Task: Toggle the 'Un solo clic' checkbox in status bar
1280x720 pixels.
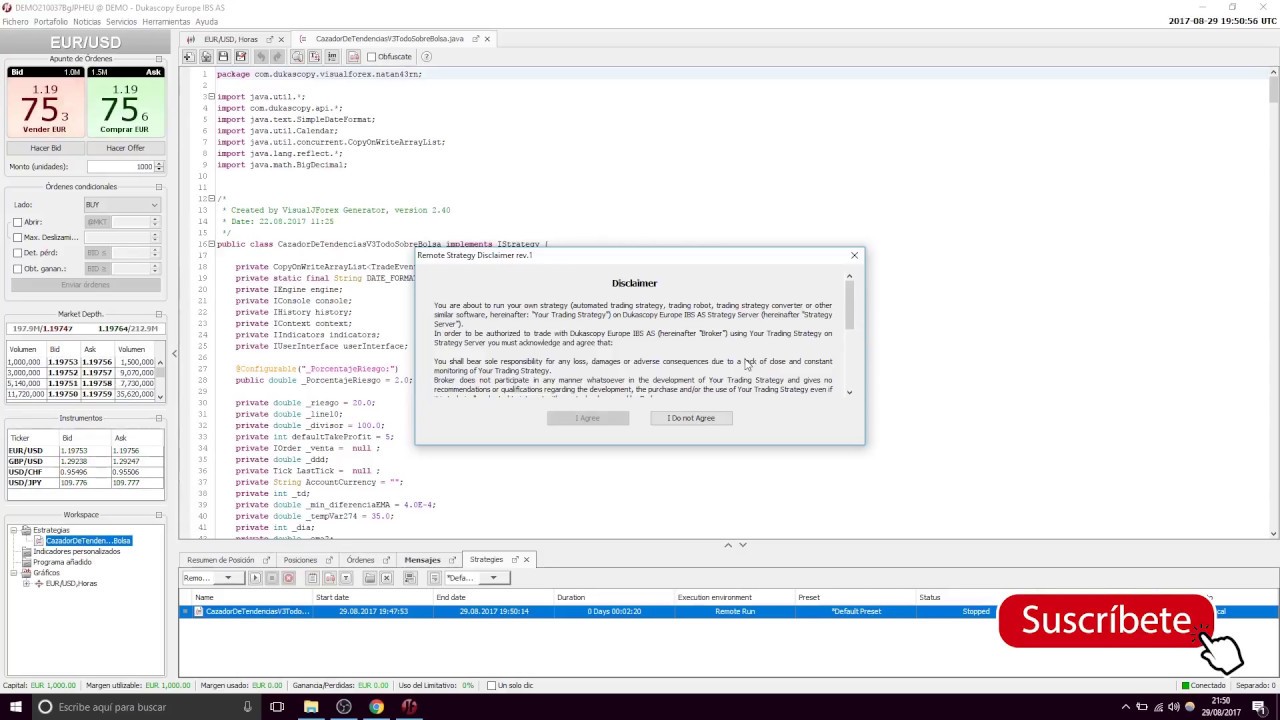Action: point(491,686)
